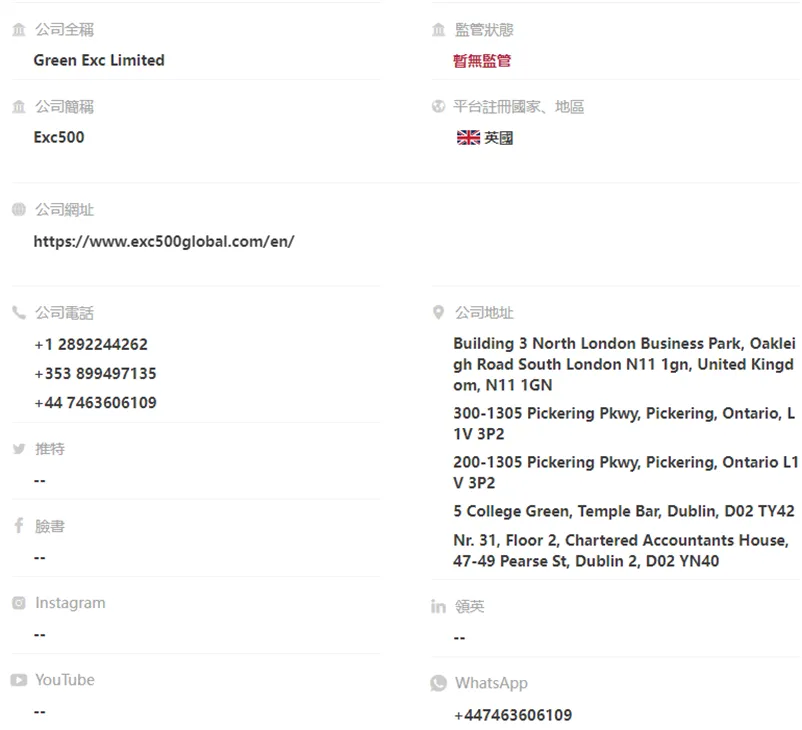Click the phone handset icon
Image resolution: width=802 pixels, height=730 pixels.
point(19,313)
